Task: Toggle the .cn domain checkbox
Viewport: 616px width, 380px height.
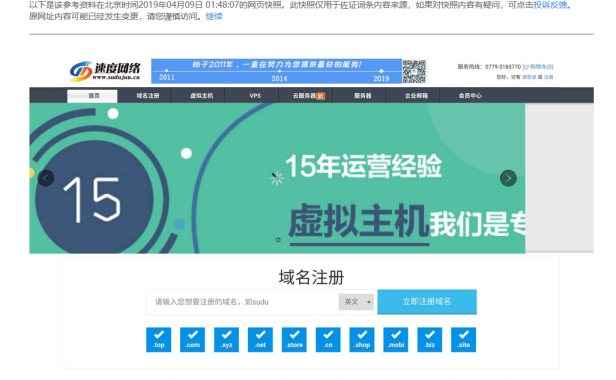Action: click(x=328, y=340)
